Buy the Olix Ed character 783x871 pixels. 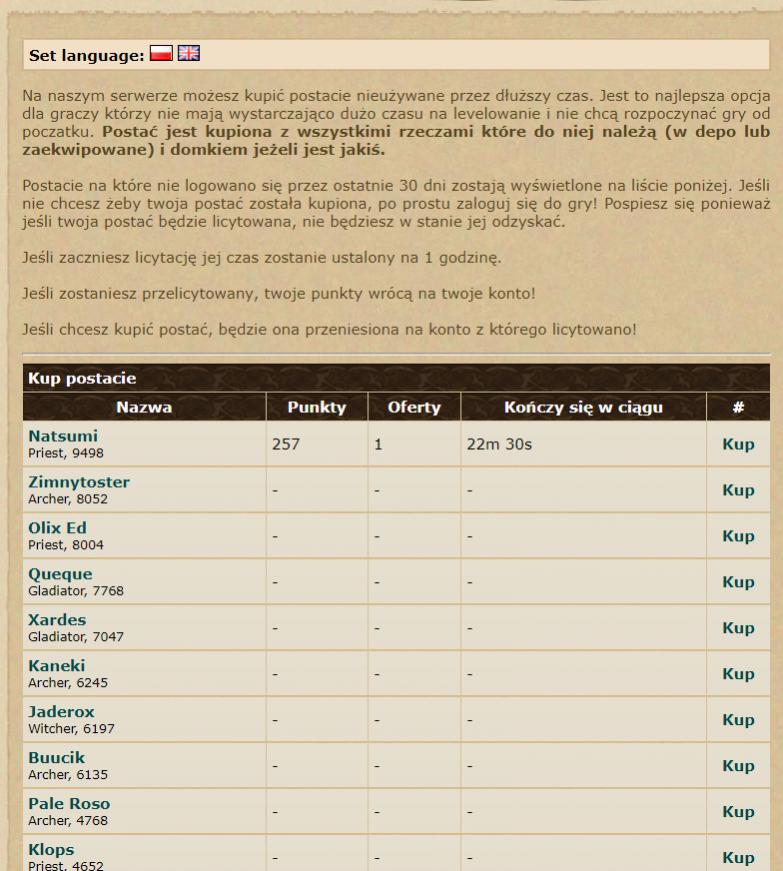[738, 537]
